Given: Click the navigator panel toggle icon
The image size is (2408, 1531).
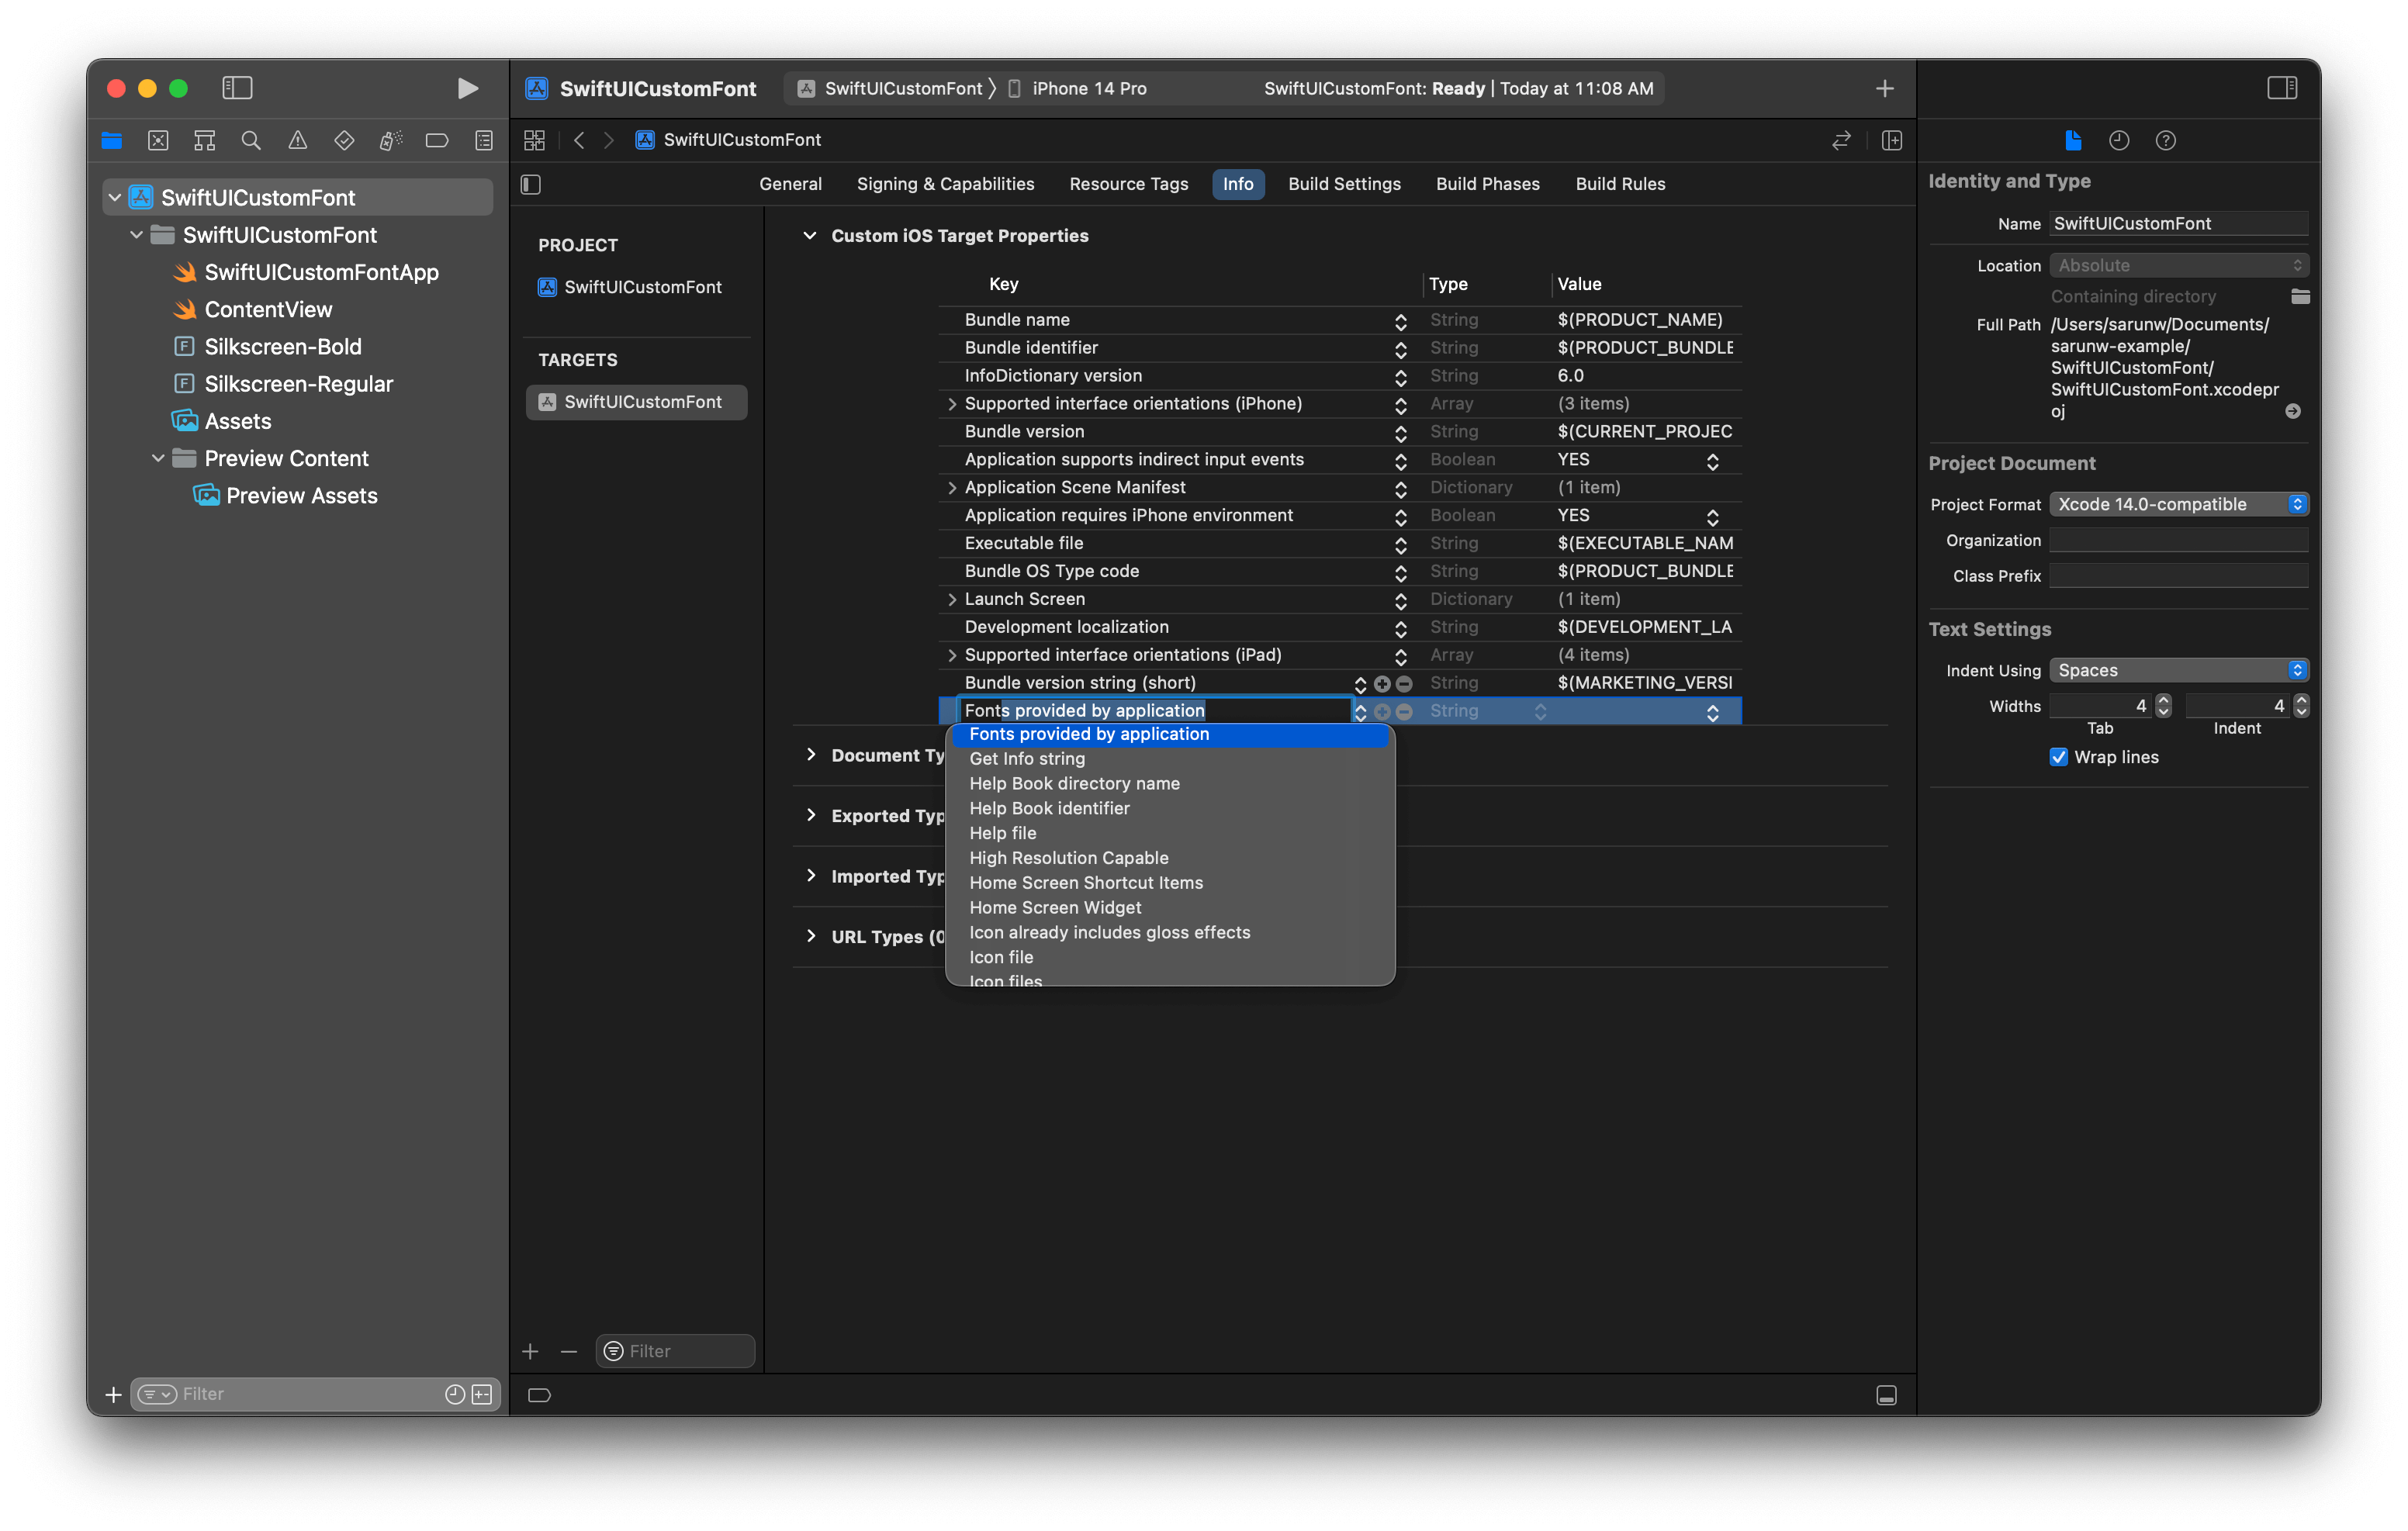Looking at the screenshot, I should click(237, 86).
